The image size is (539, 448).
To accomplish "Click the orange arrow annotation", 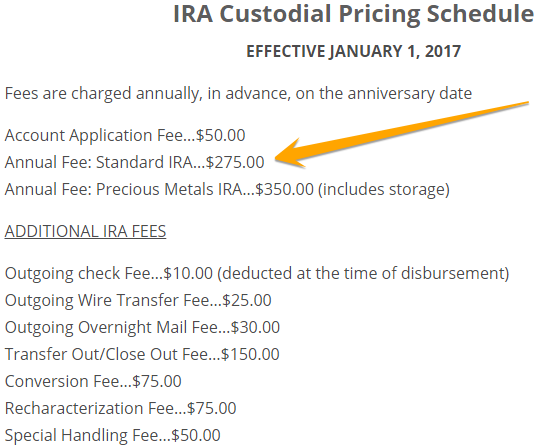I will click(x=402, y=134).
